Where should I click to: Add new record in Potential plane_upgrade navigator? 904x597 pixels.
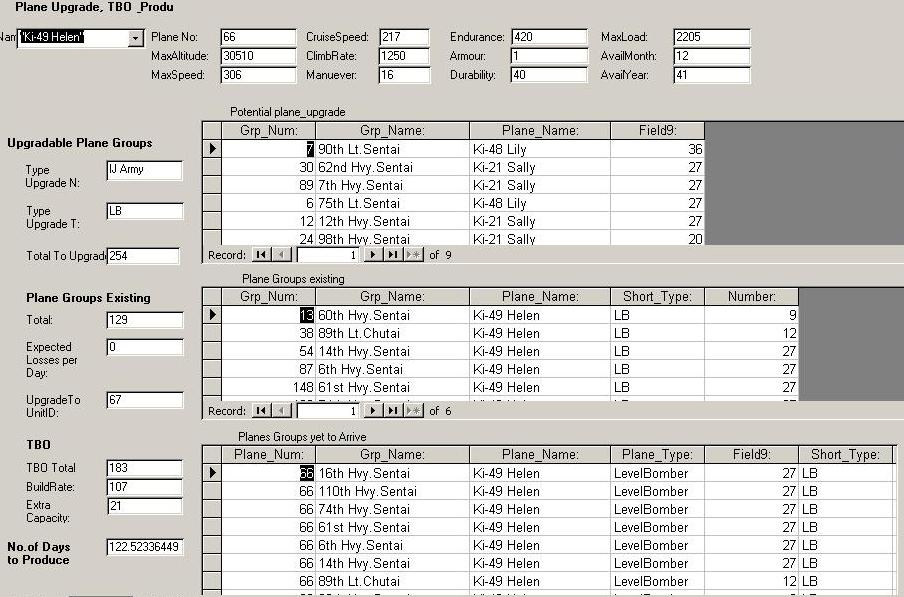point(413,255)
